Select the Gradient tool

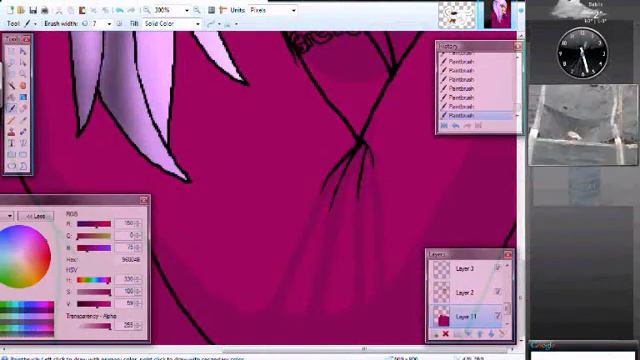pos(23,97)
